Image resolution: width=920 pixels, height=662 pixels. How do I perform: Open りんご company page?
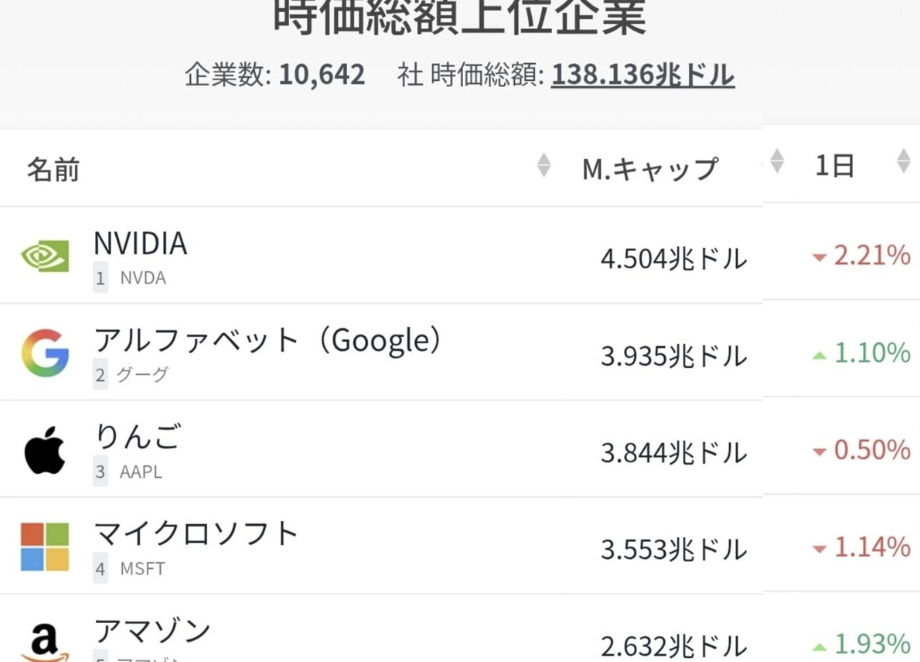click(138, 437)
